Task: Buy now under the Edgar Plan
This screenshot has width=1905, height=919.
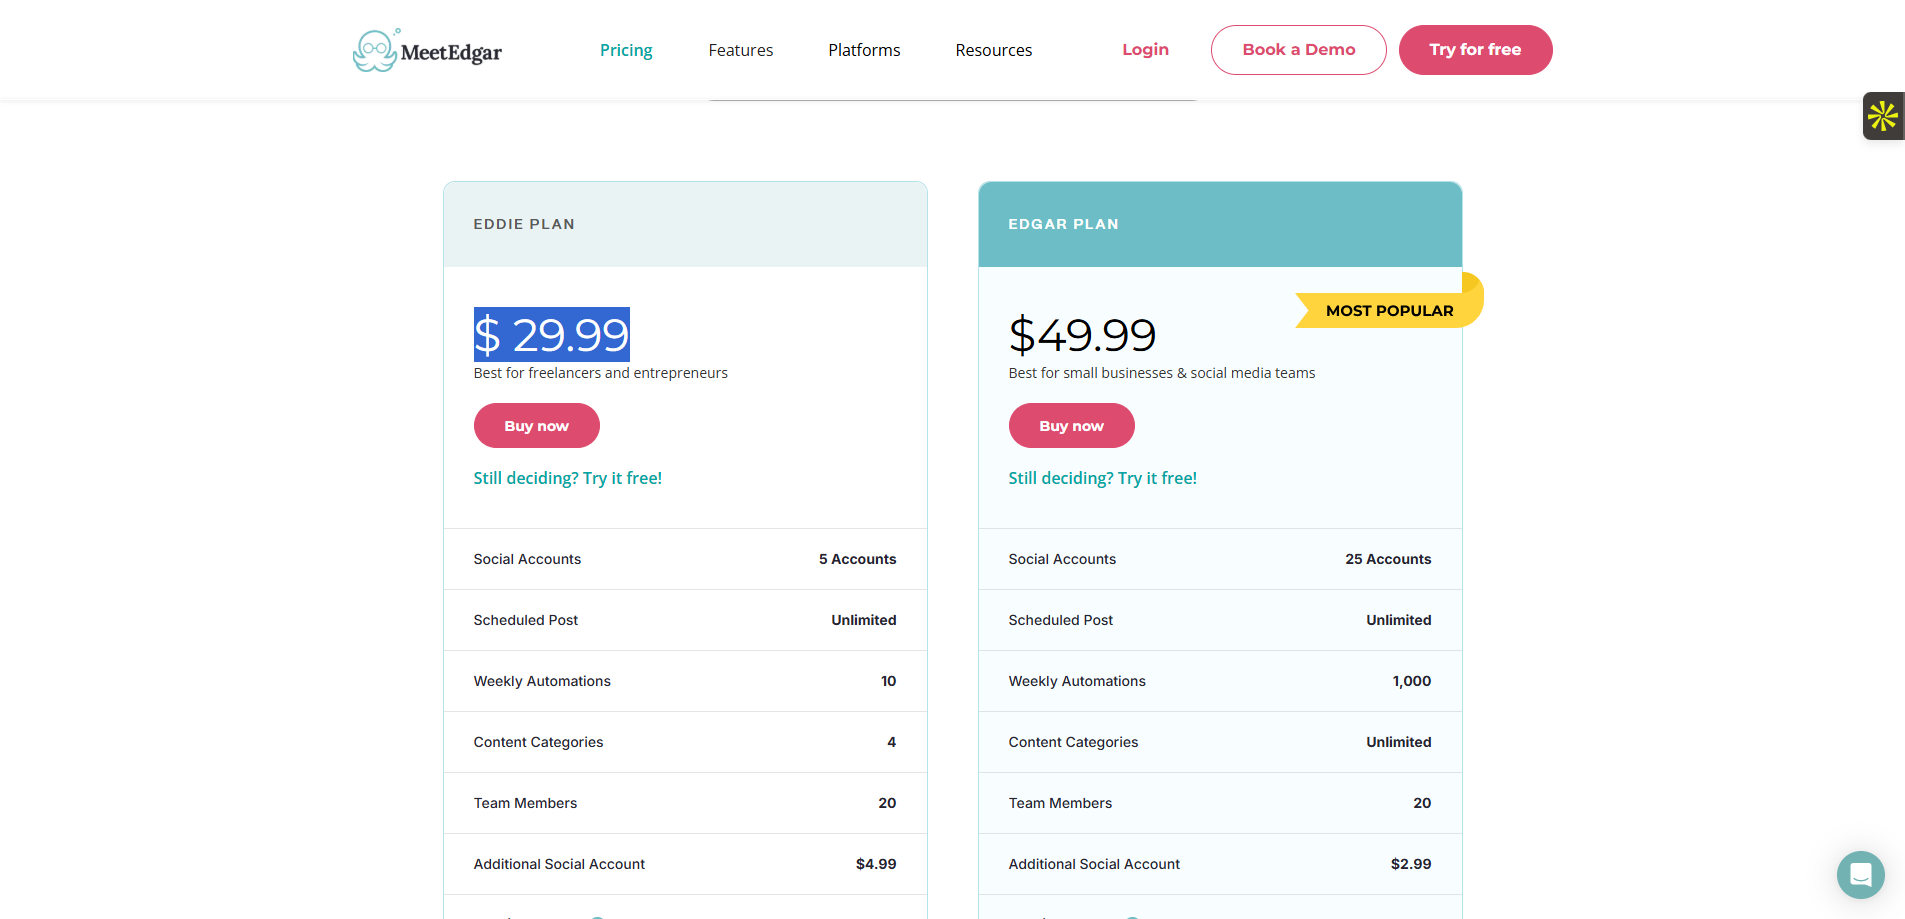Action: [x=1071, y=426]
